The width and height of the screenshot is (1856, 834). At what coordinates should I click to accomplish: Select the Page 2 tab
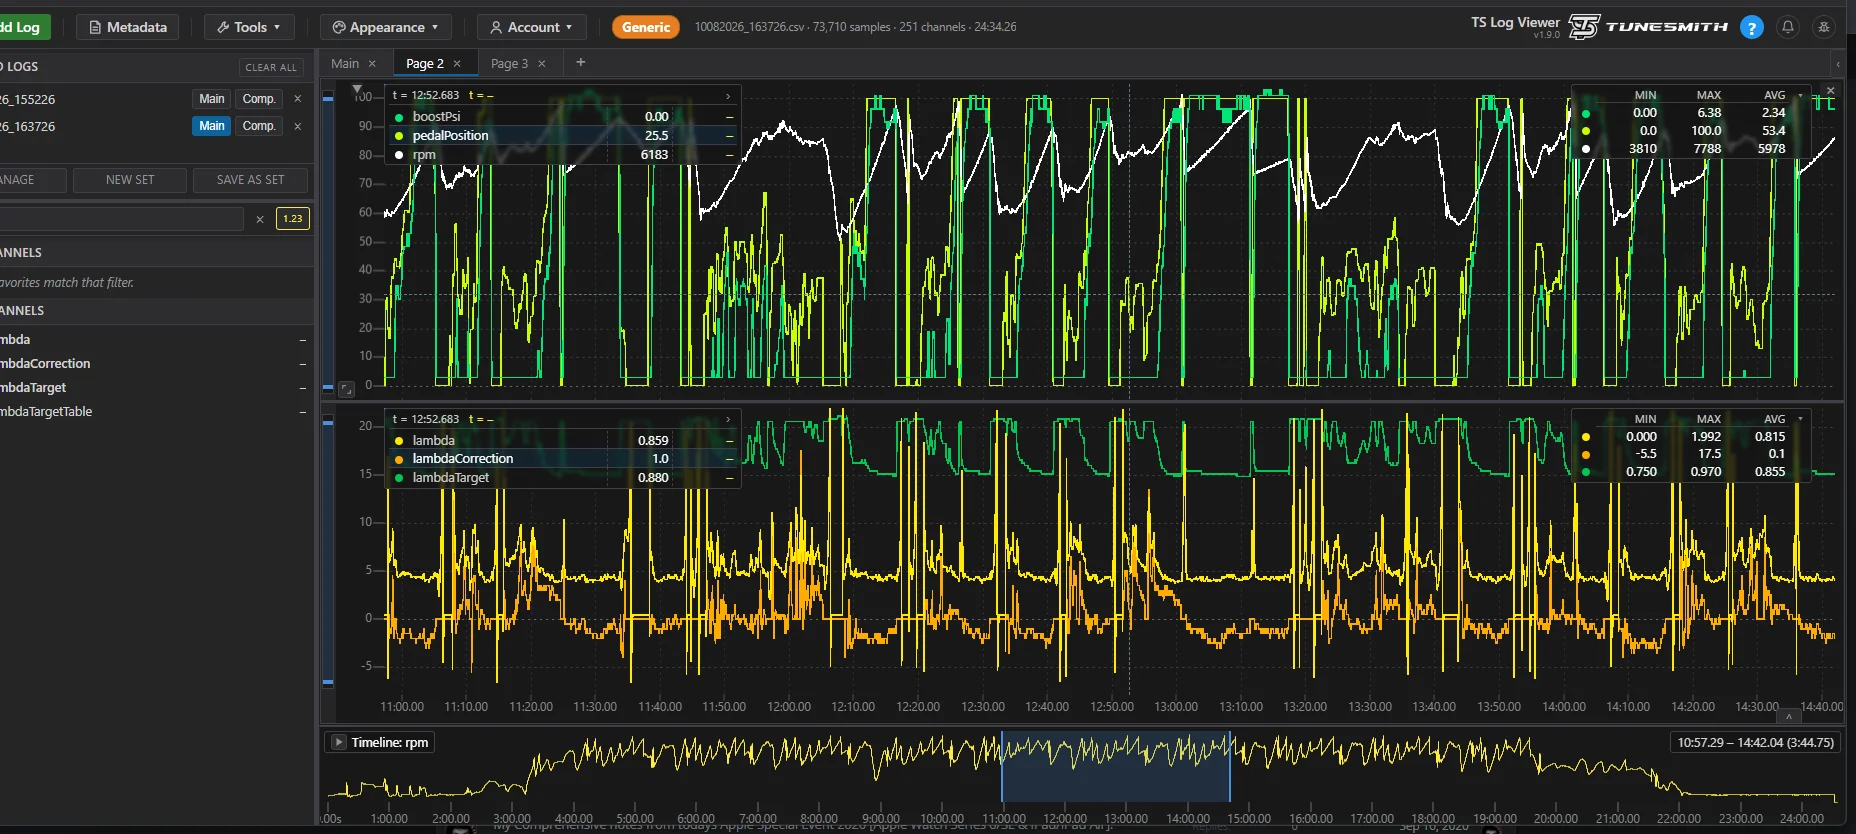[x=424, y=64]
